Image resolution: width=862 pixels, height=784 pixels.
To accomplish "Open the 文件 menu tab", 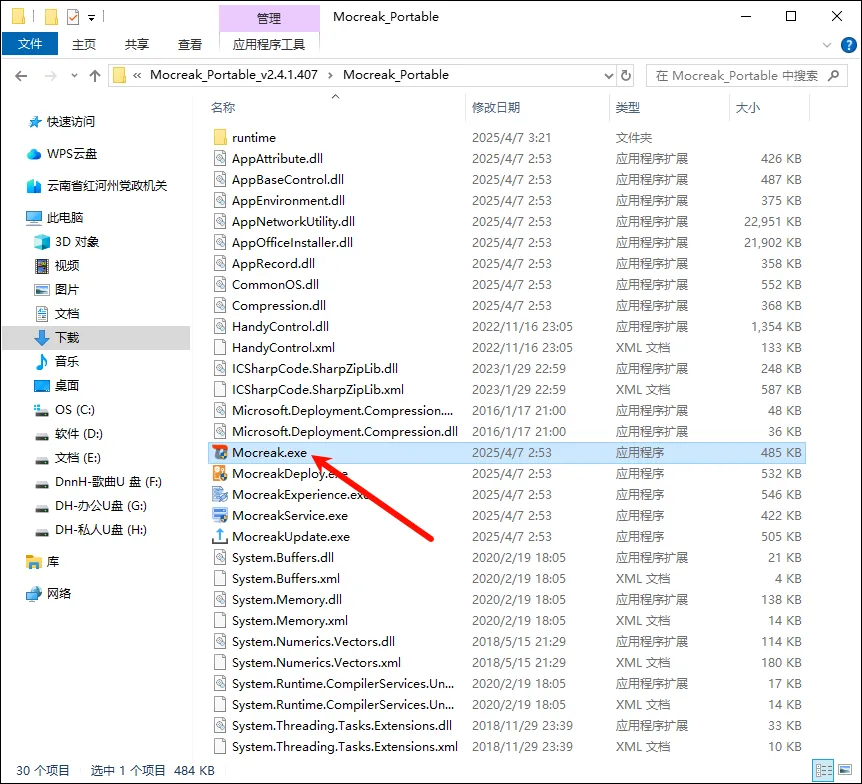I will coord(30,44).
